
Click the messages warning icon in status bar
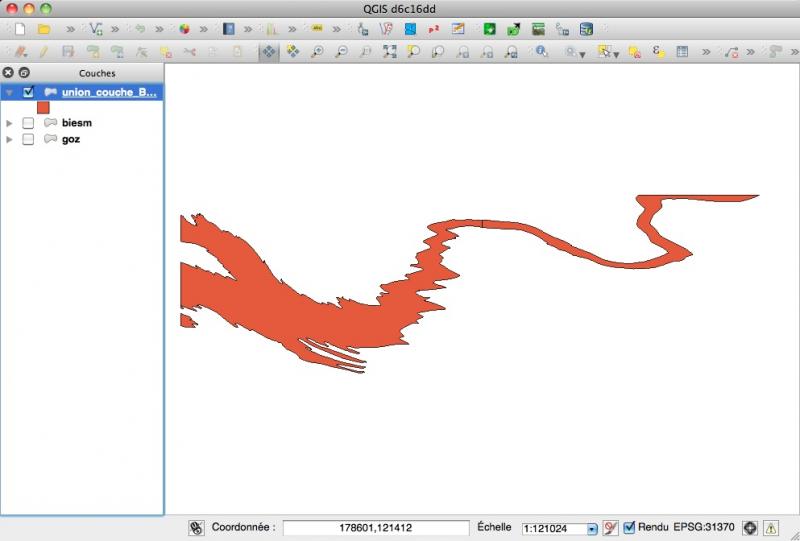pyautogui.click(x=770, y=527)
